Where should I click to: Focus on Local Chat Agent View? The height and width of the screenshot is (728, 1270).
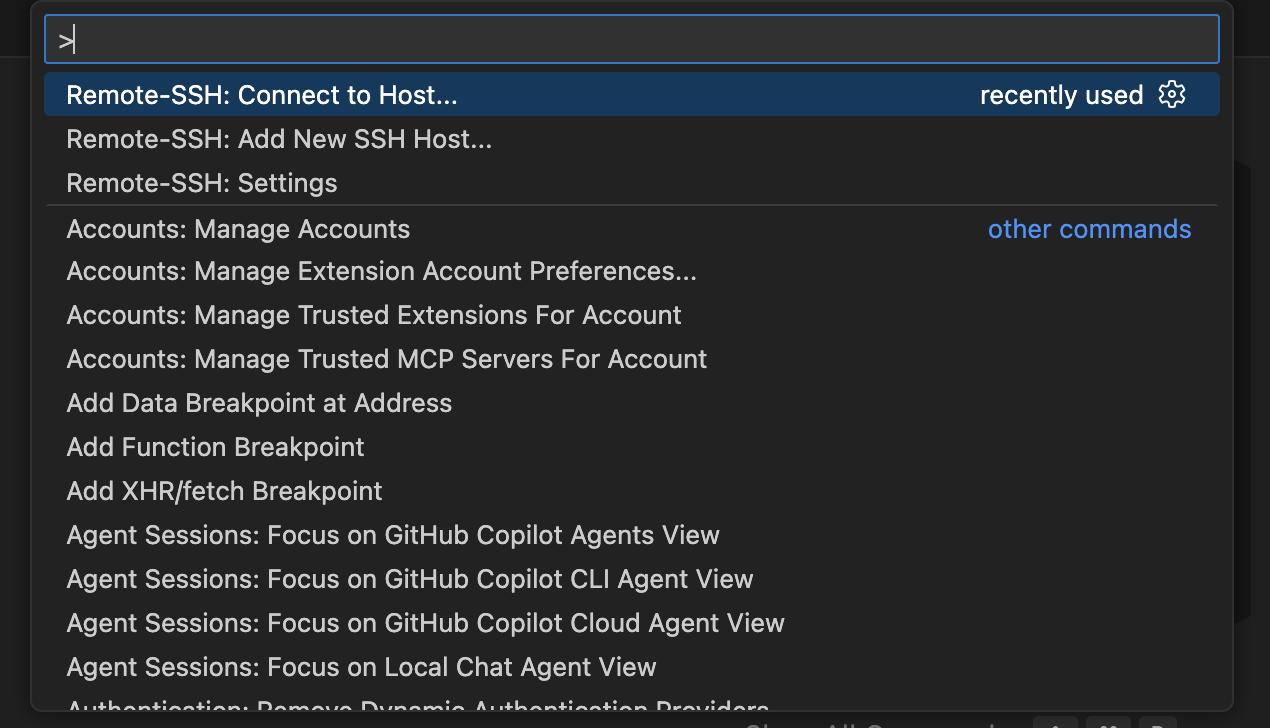coord(361,667)
